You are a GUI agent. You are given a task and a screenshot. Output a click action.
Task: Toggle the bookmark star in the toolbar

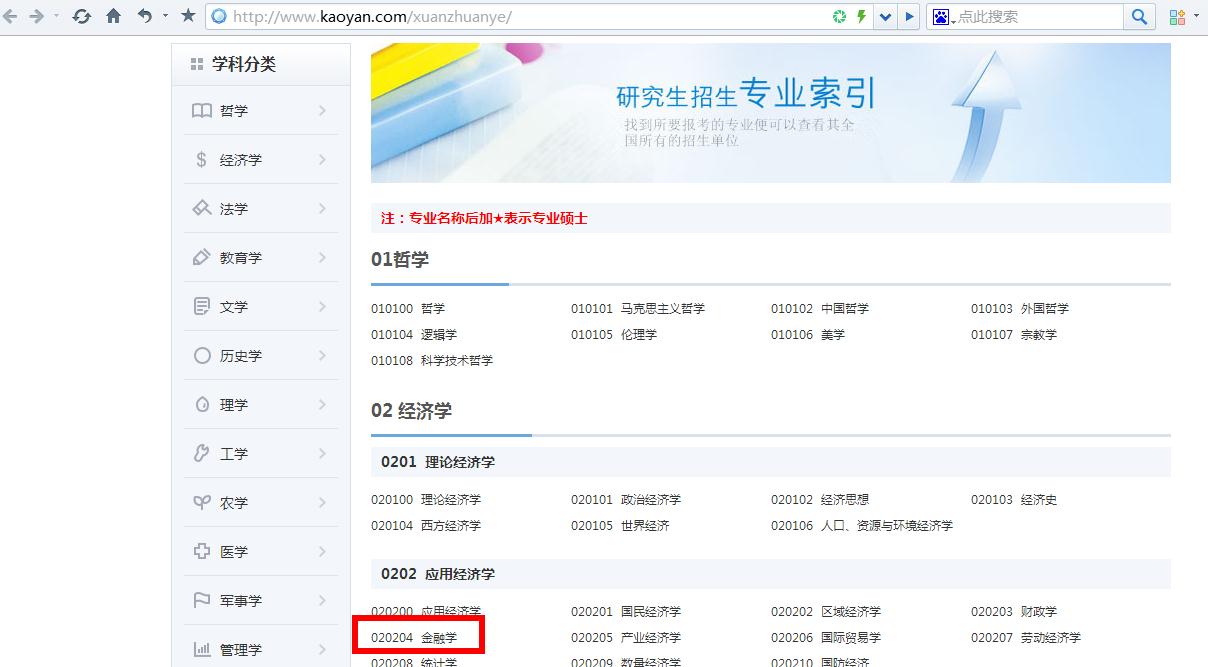tap(186, 16)
